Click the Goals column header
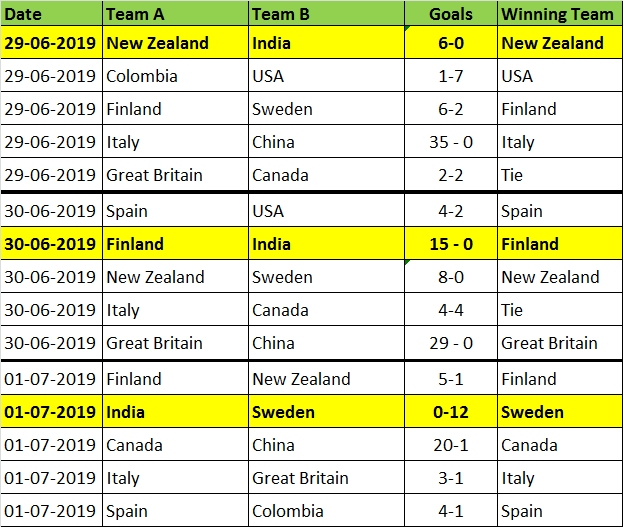The image size is (628, 531). (x=451, y=14)
